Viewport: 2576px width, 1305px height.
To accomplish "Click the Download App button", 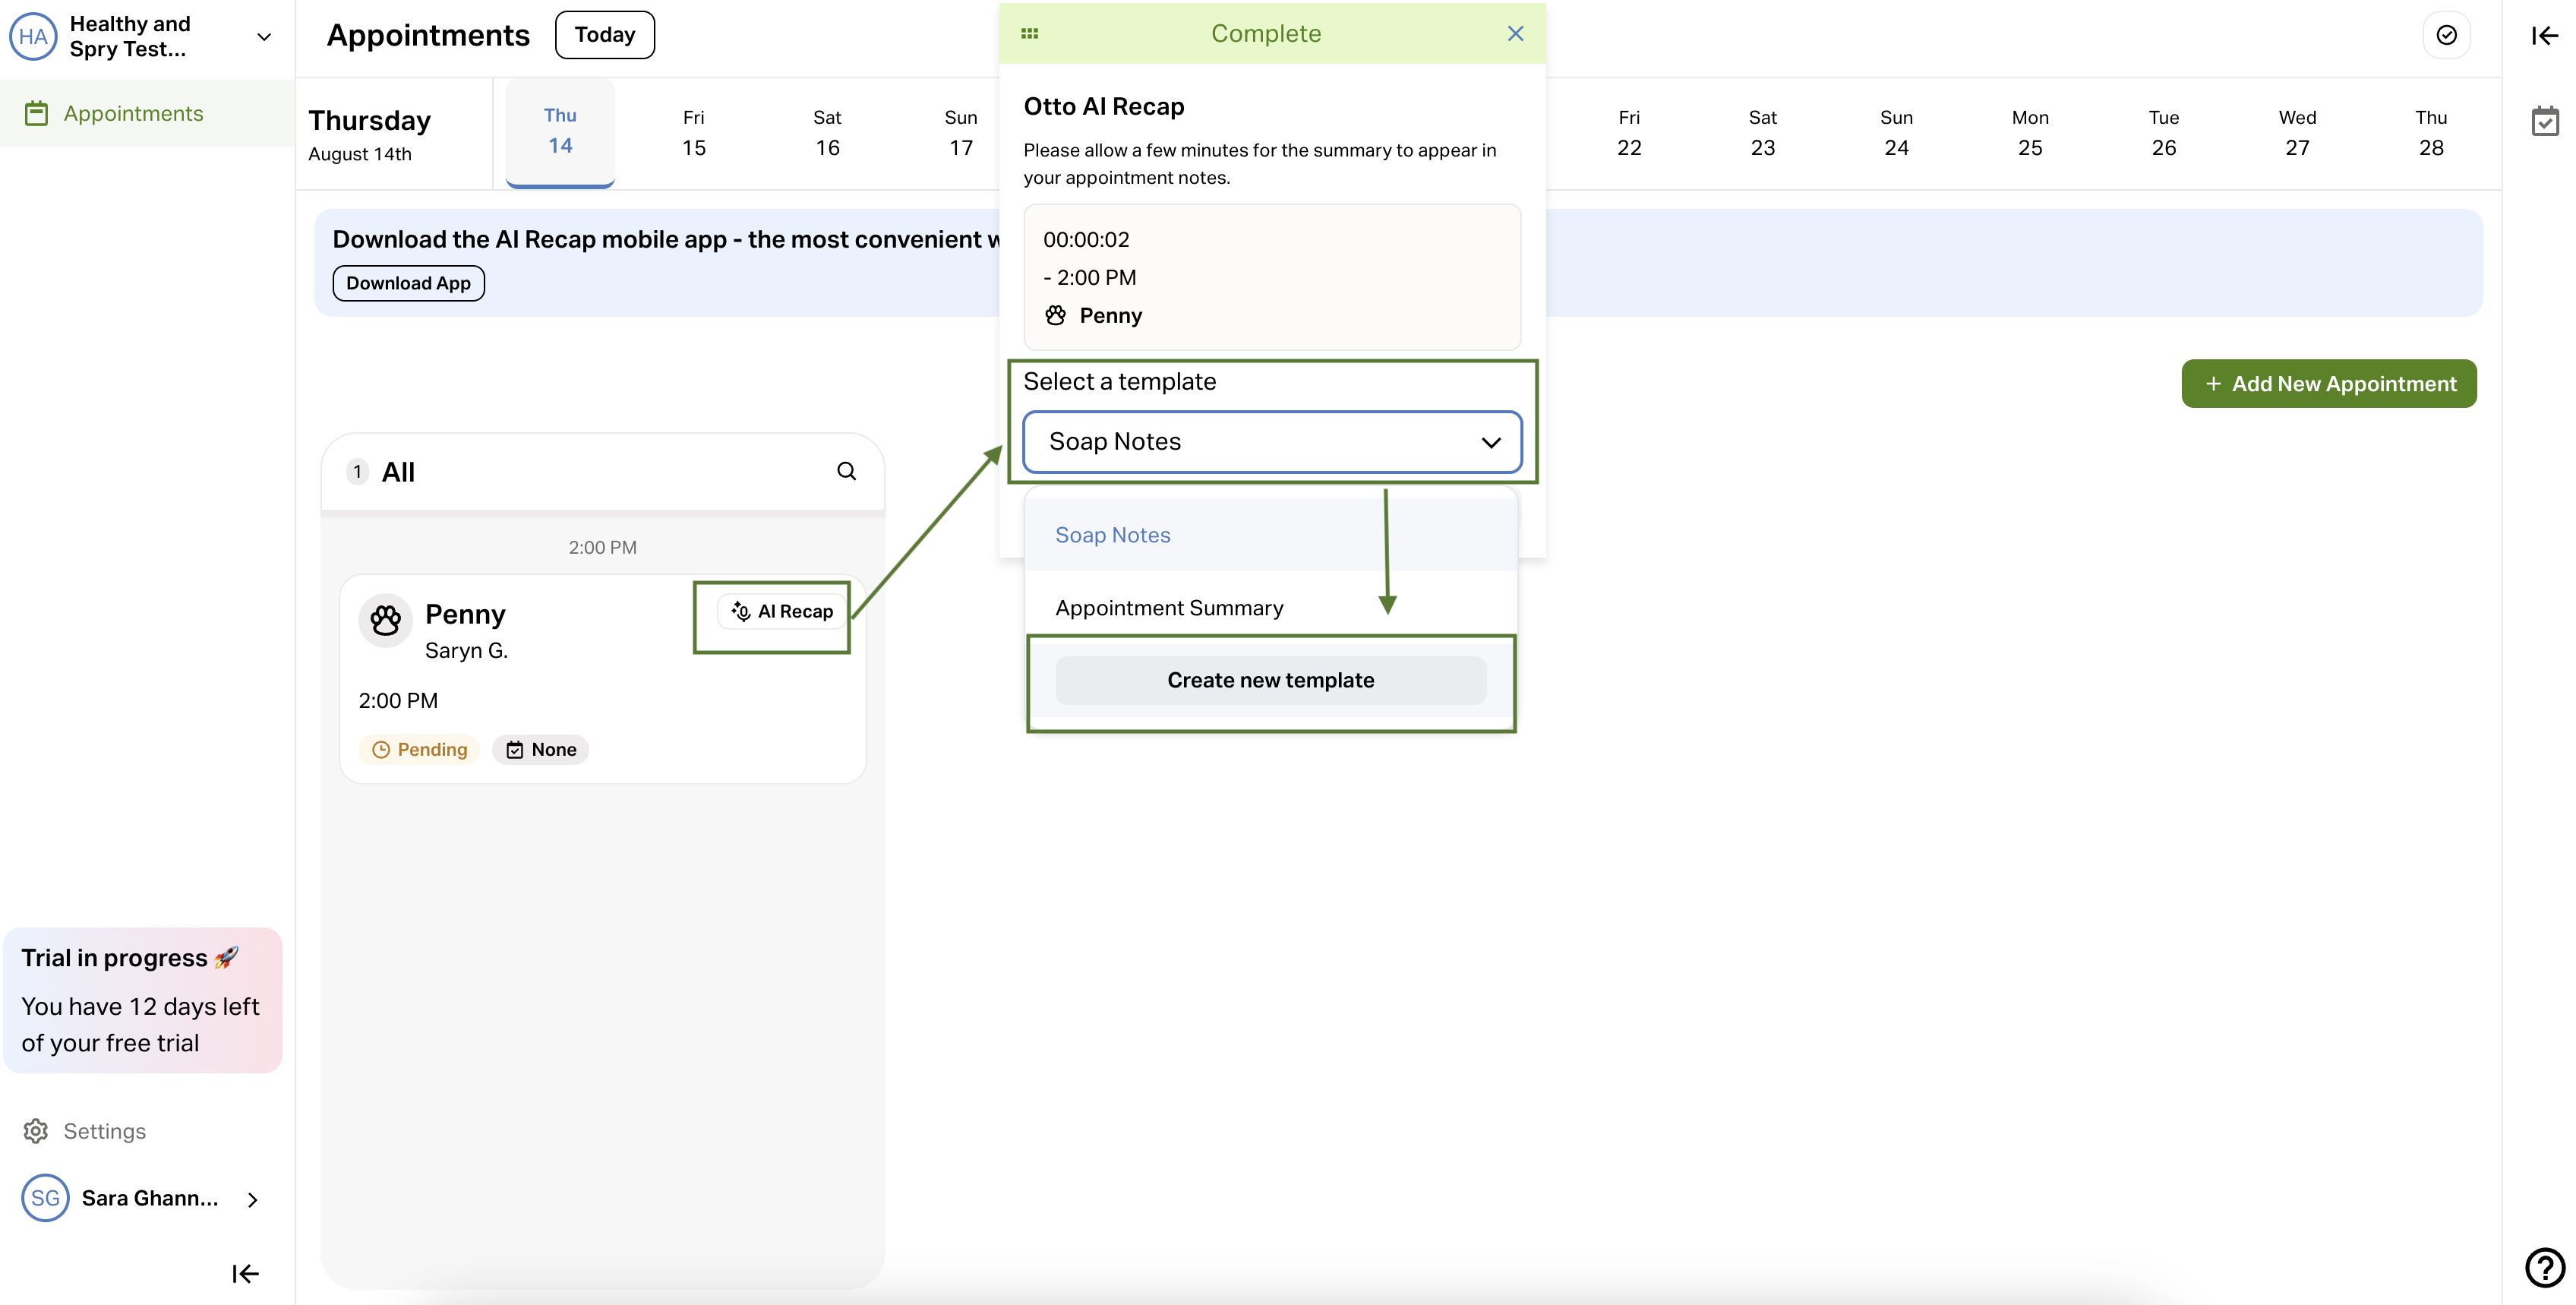I will [408, 283].
